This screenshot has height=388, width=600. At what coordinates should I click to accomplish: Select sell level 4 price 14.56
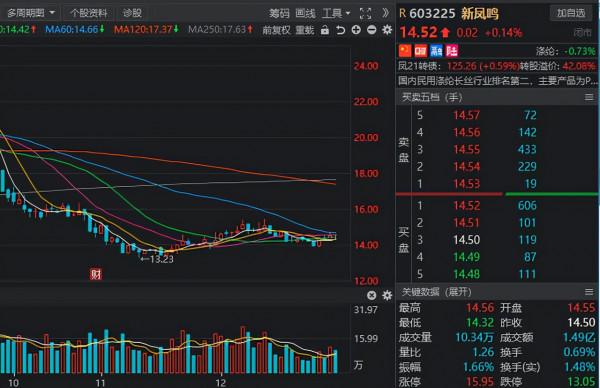pos(466,132)
